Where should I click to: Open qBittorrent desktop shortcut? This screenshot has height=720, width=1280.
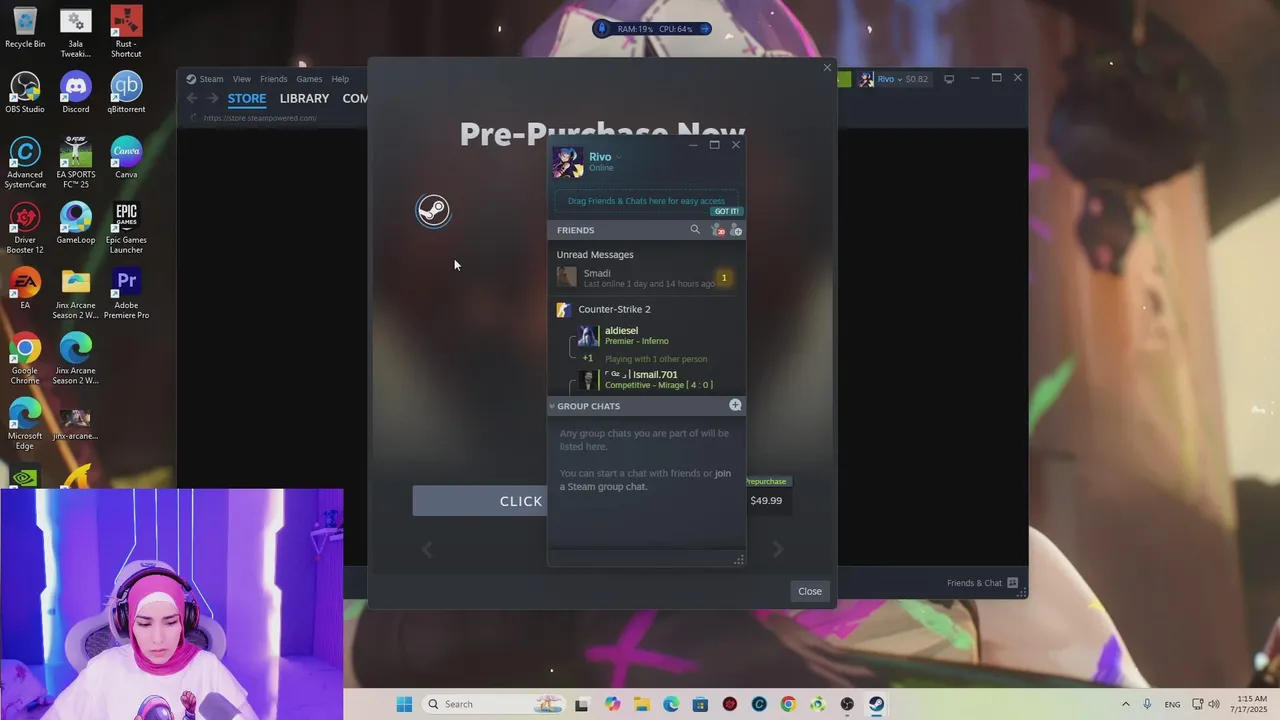click(x=126, y=93)
